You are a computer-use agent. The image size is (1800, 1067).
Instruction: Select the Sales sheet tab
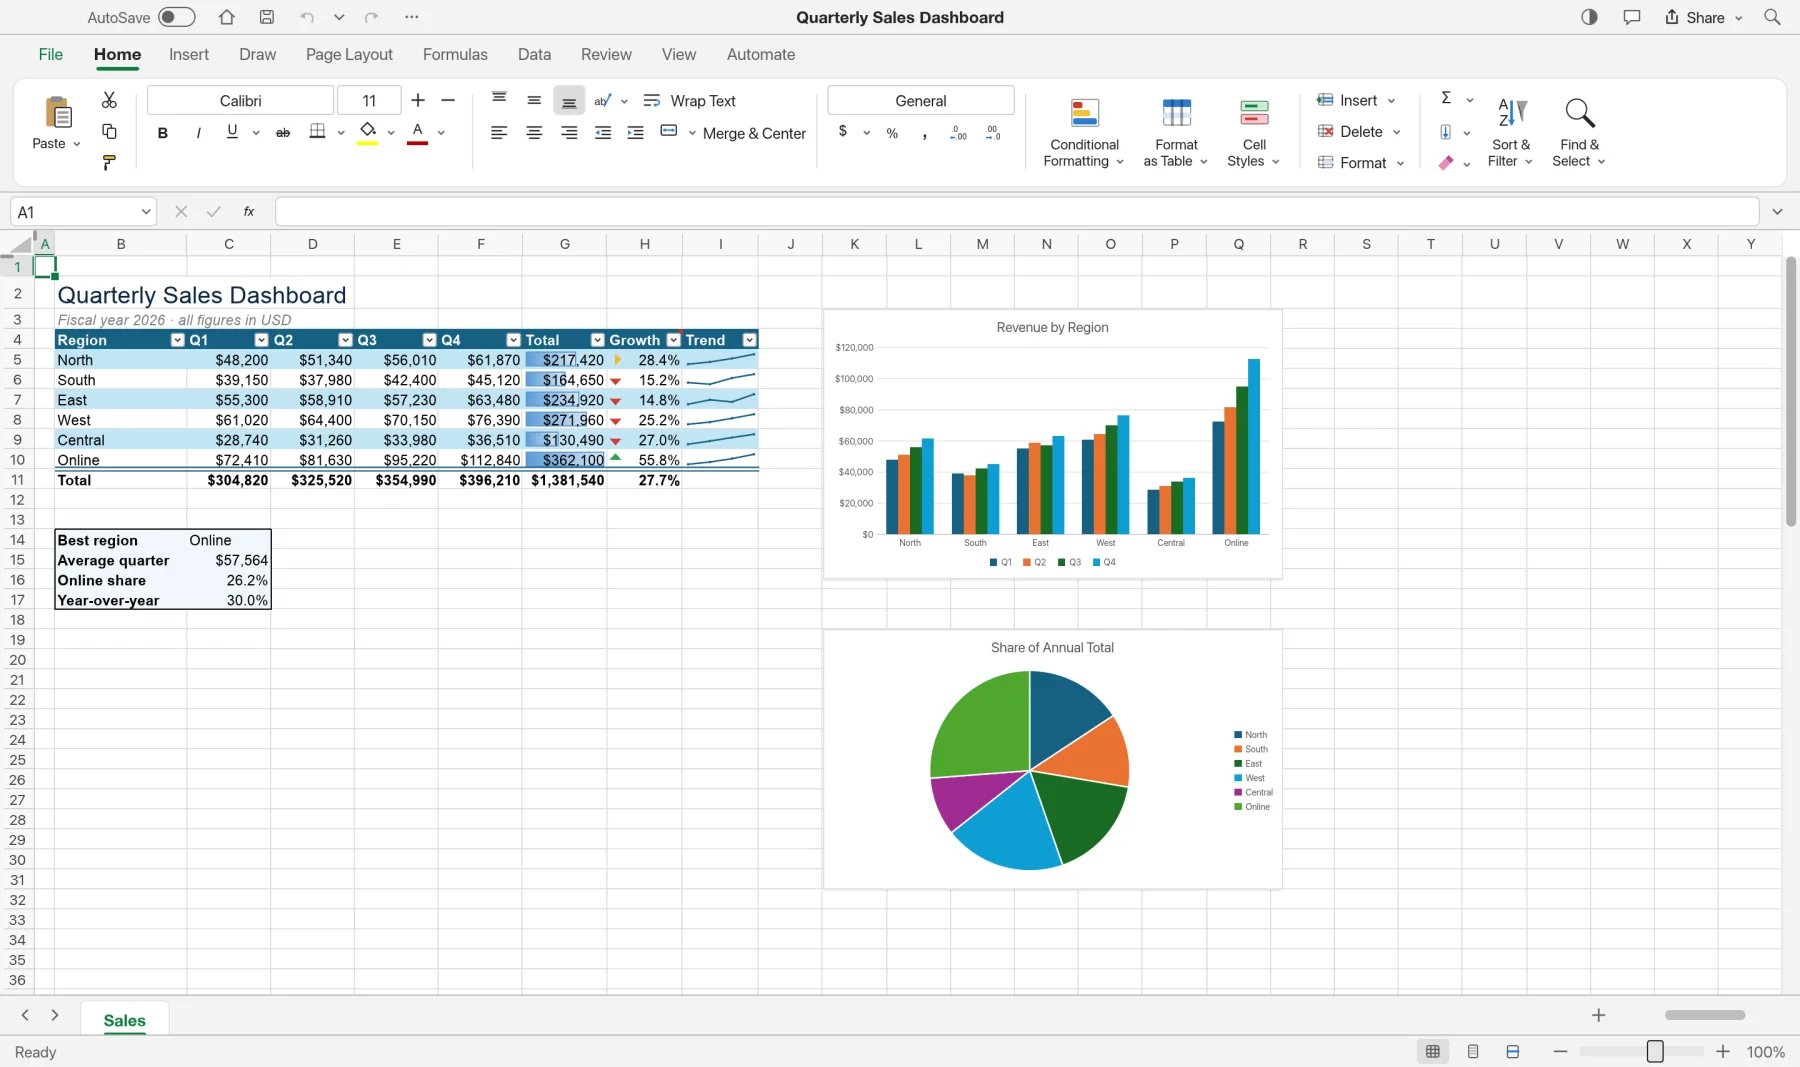pyautogui.click(x=124, y=1020)
